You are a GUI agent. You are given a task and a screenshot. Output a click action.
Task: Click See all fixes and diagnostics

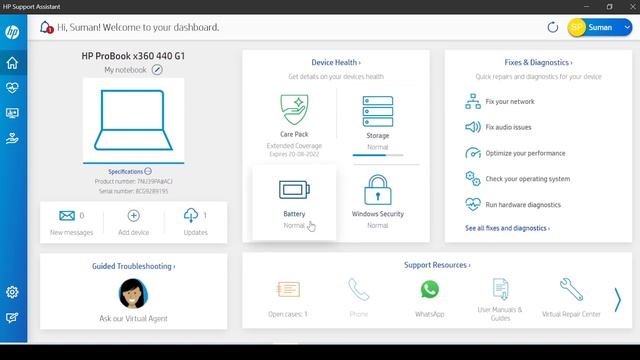coord(507,228)
